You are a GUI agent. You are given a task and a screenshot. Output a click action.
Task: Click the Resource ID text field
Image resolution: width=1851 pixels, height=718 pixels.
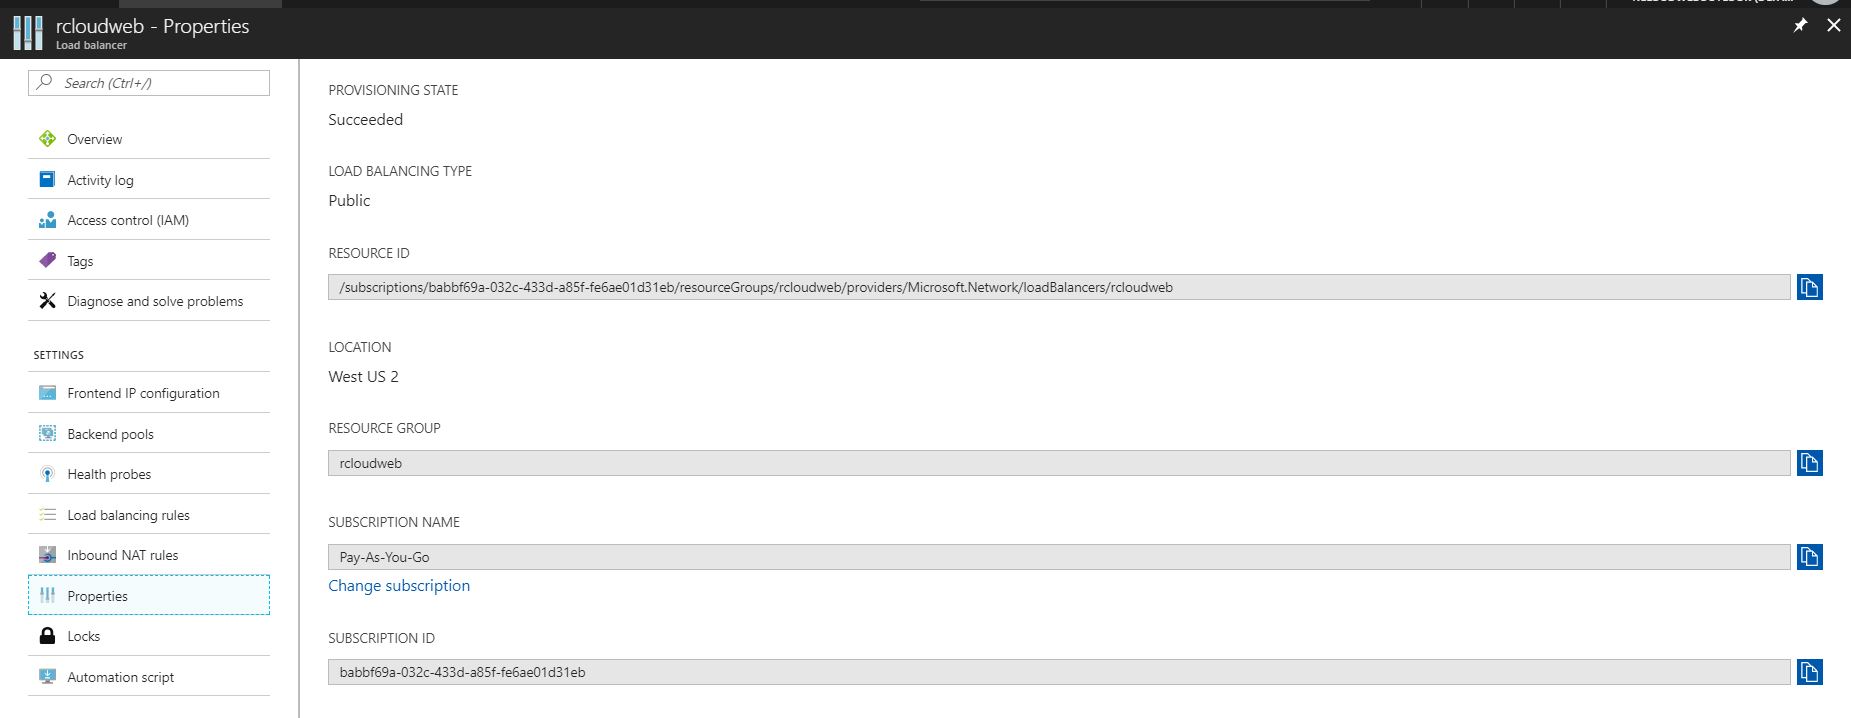[1059, 287]
